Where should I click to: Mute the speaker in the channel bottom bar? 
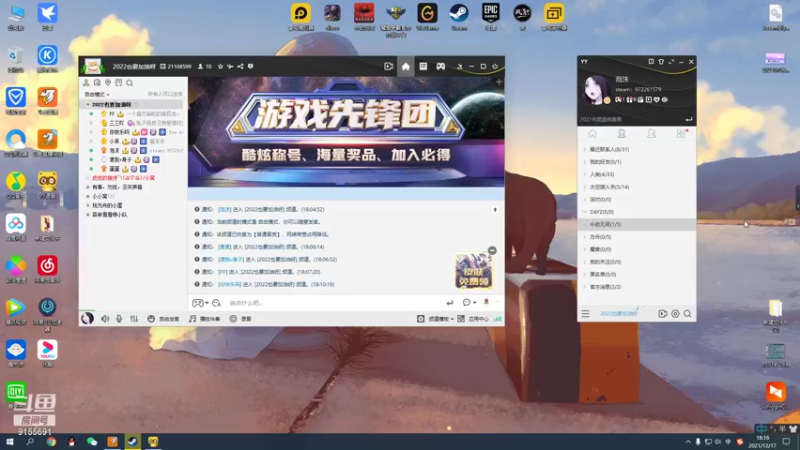pyautogui.click(x=105, y=319)
